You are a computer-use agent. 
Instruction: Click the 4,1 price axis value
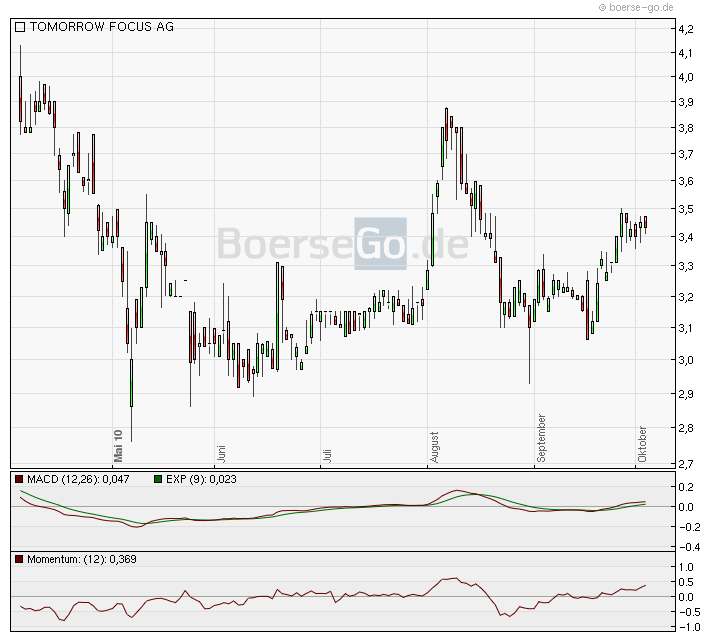686,53
